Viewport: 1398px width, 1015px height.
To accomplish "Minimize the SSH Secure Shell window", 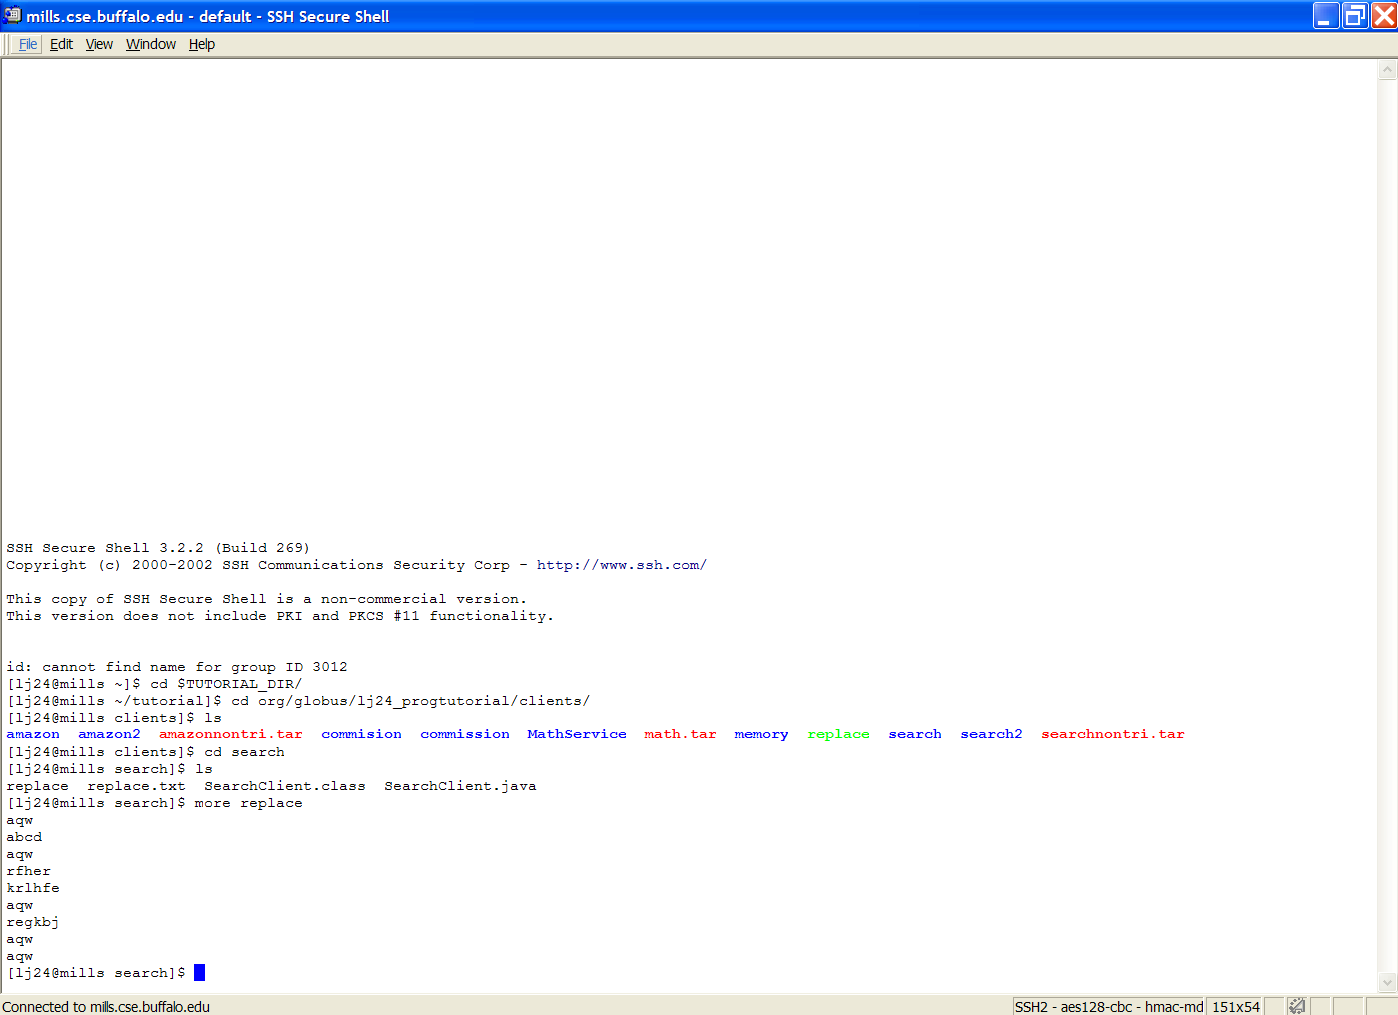I will point(1326,16).
